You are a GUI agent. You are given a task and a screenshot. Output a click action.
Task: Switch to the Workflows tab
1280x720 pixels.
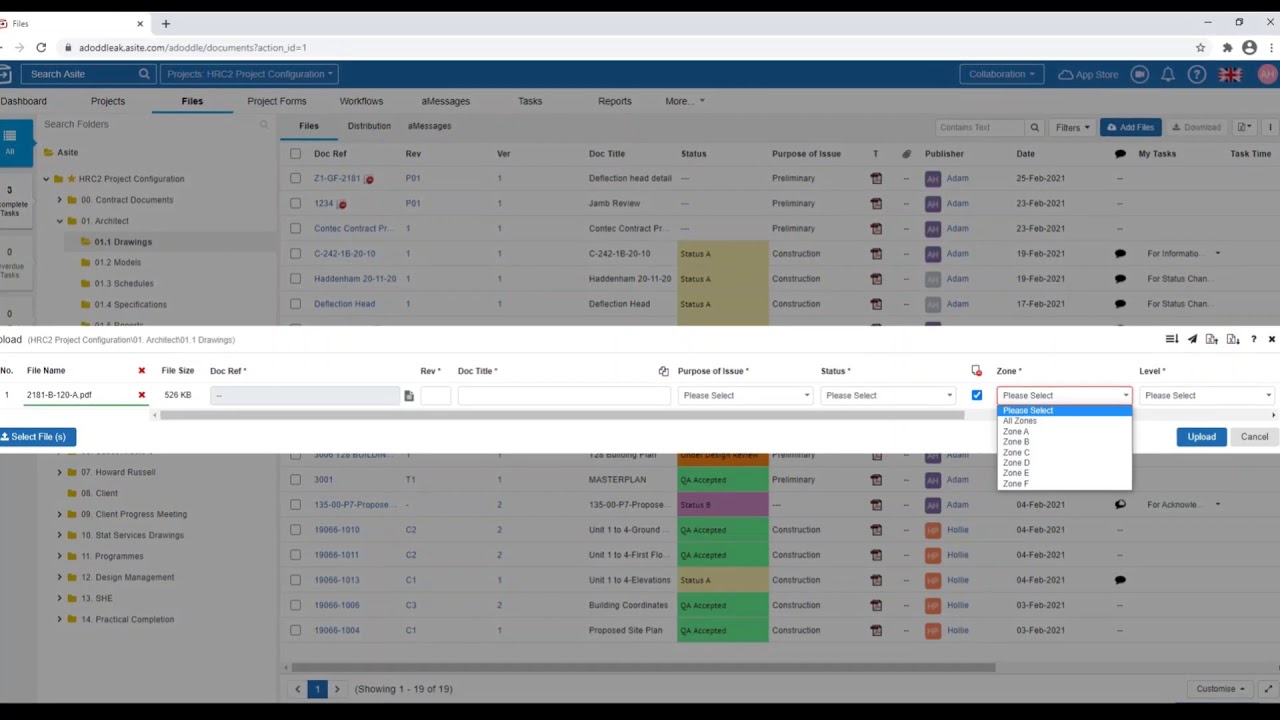pos(361,101)
